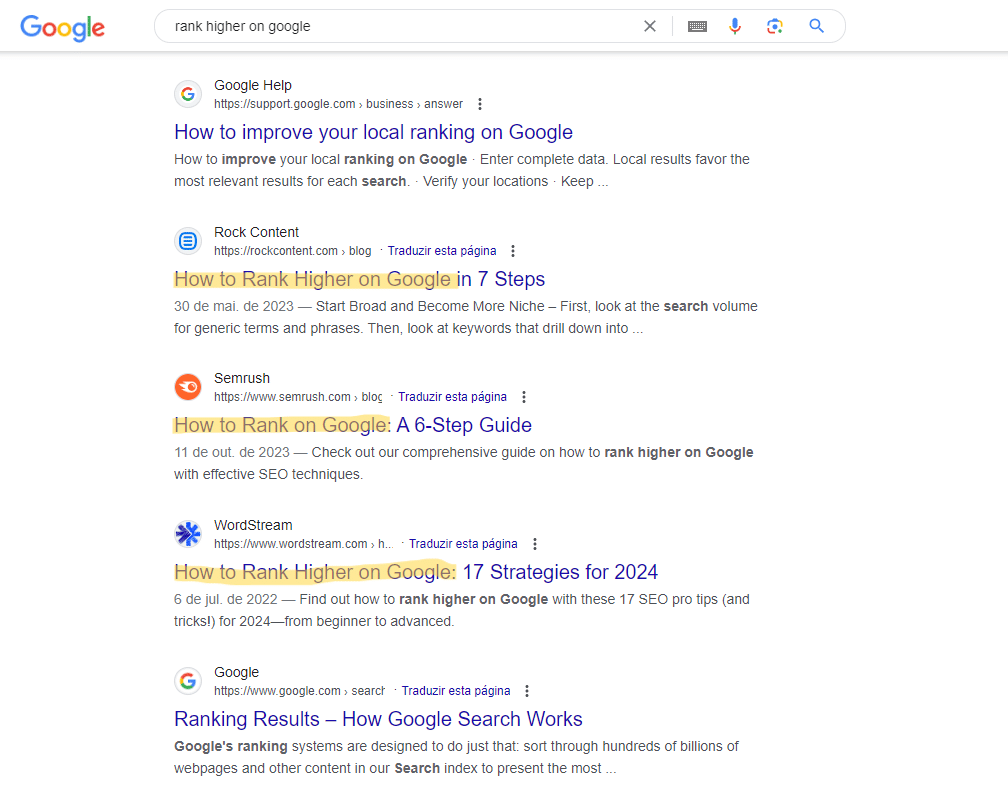Open more options for Semrush result
Viewport: 1008px width, 790px height.
(x=524, y=397)
